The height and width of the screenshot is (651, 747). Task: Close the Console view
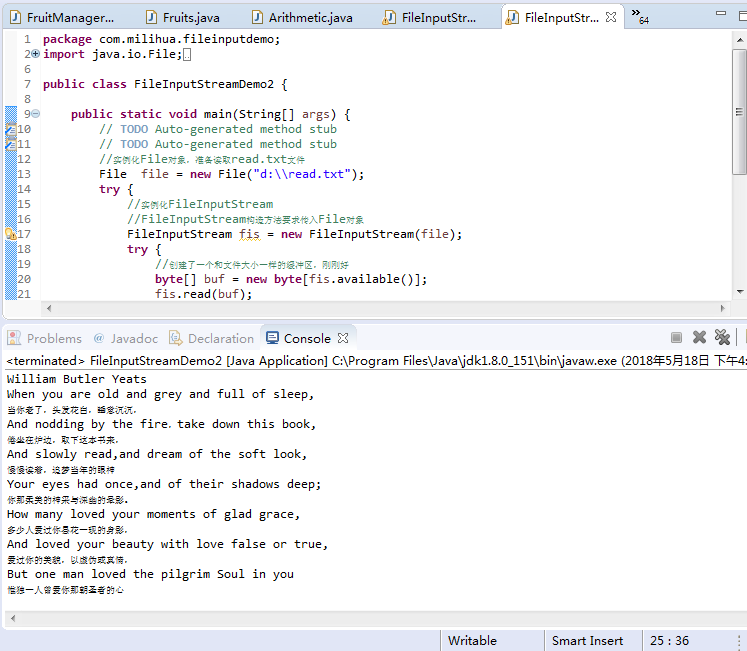343,338
